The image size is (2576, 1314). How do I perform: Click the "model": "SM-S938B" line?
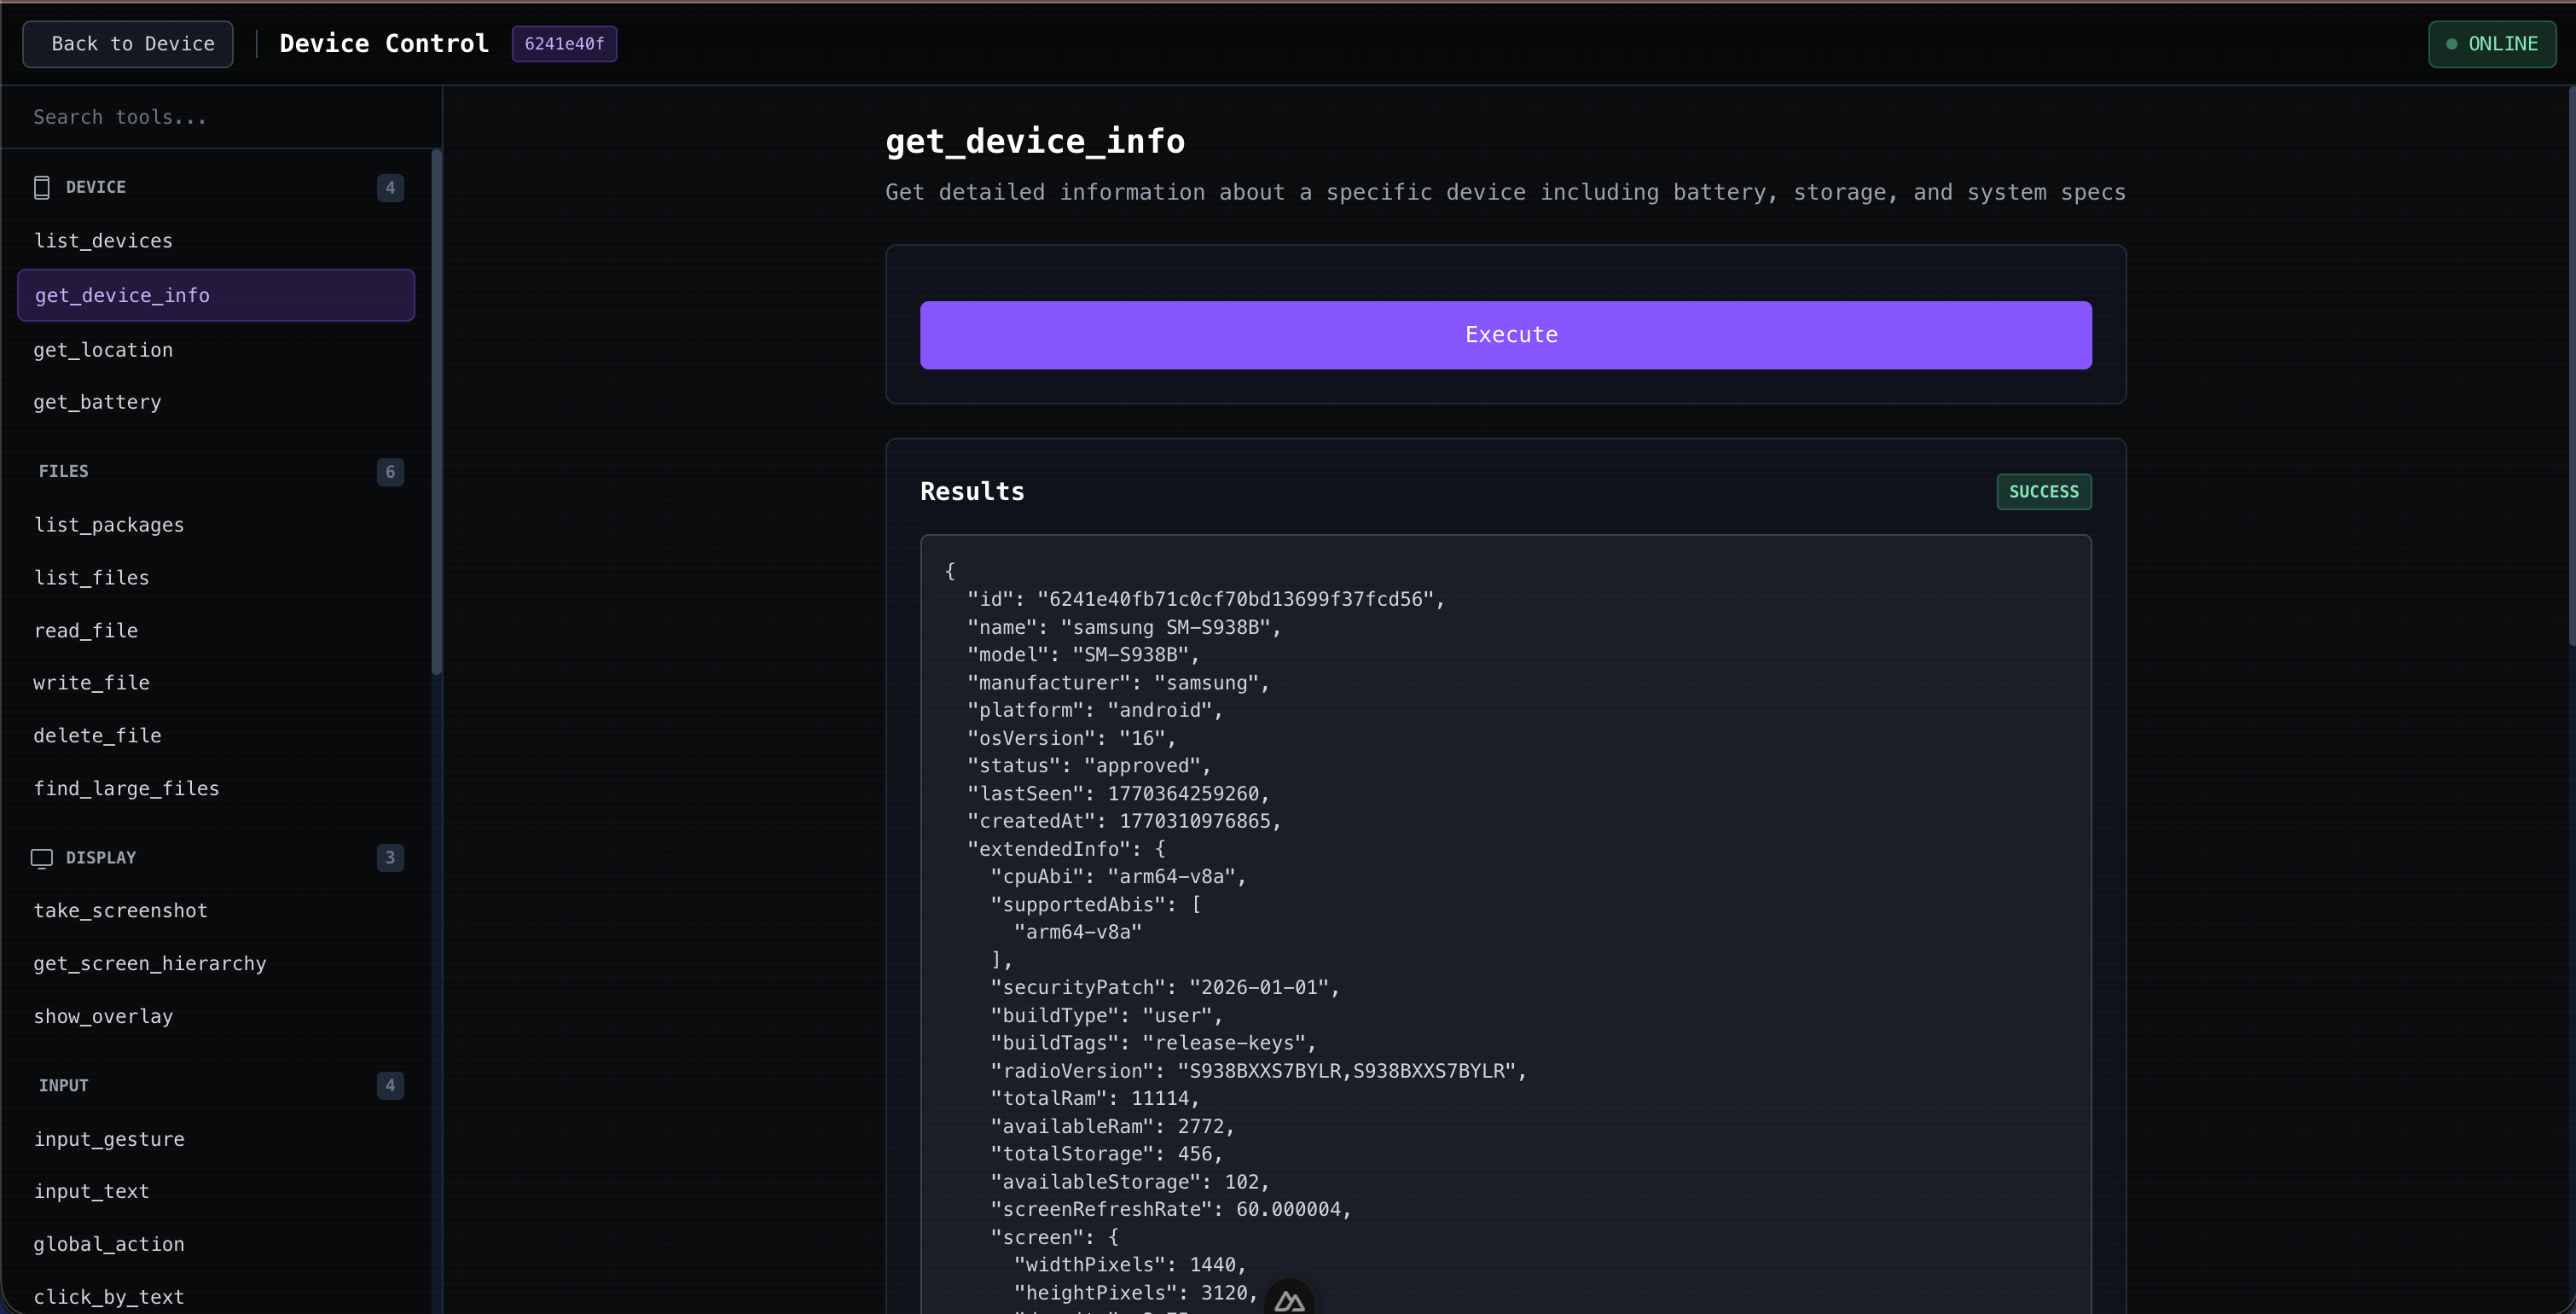[1083, 655]
